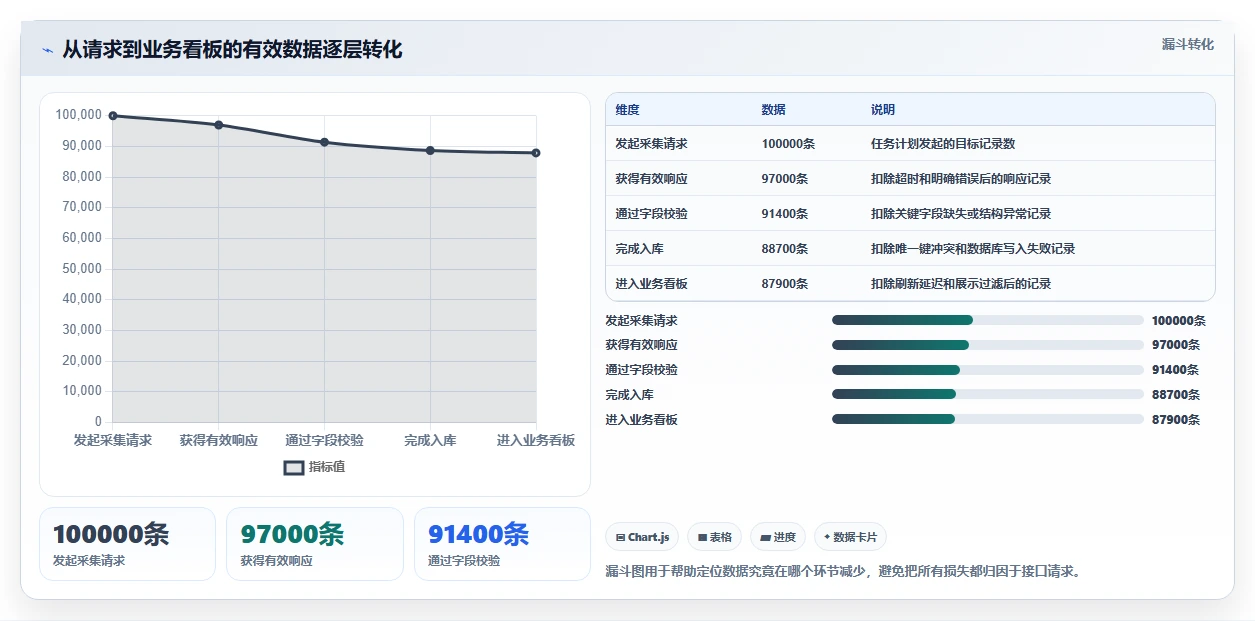Click the 进度 tag chip
Image resolution: width=1255 pixels, height=621 pixels.
(x=778, y=537)
